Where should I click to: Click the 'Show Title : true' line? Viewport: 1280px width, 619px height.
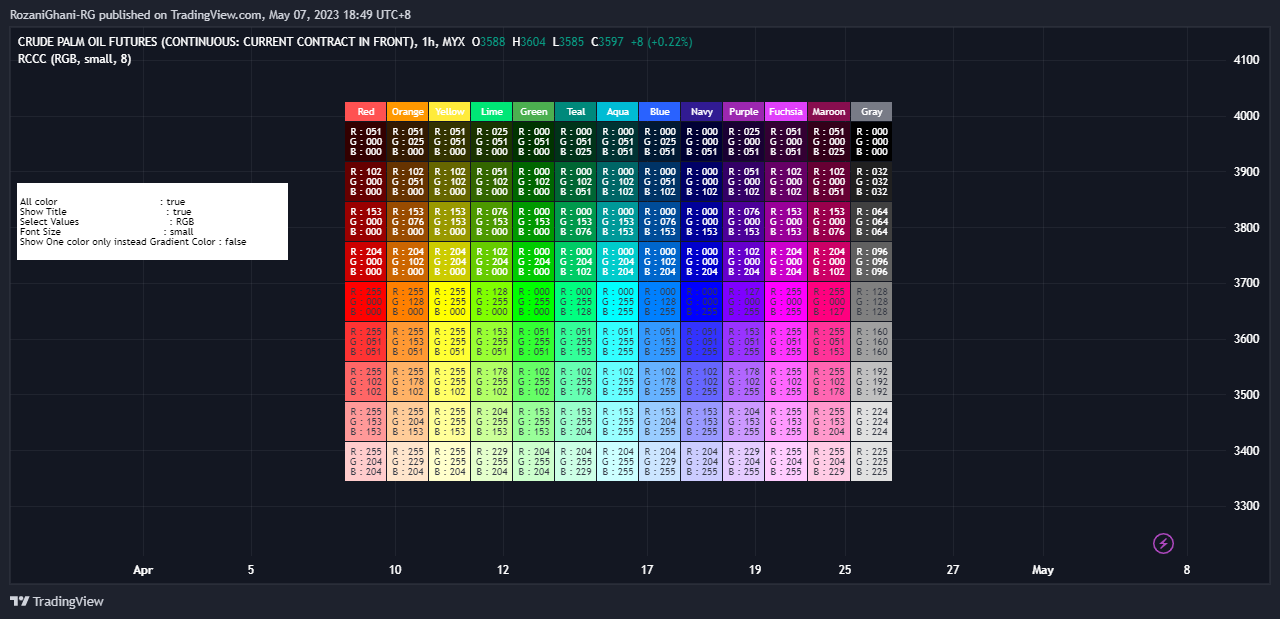105,212
